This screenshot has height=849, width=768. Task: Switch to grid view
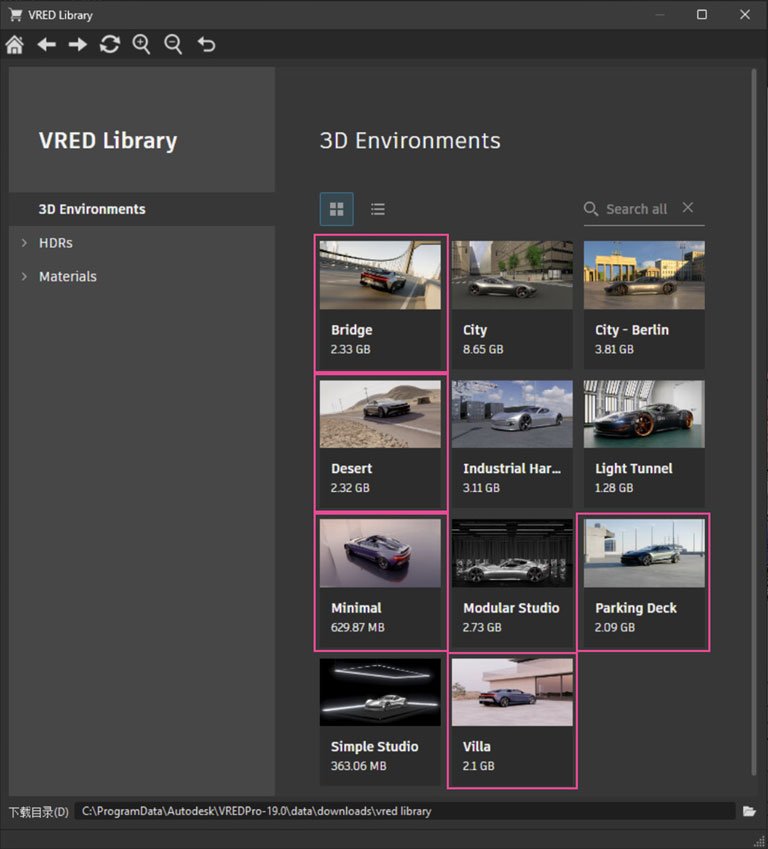(x=337, y=209)
